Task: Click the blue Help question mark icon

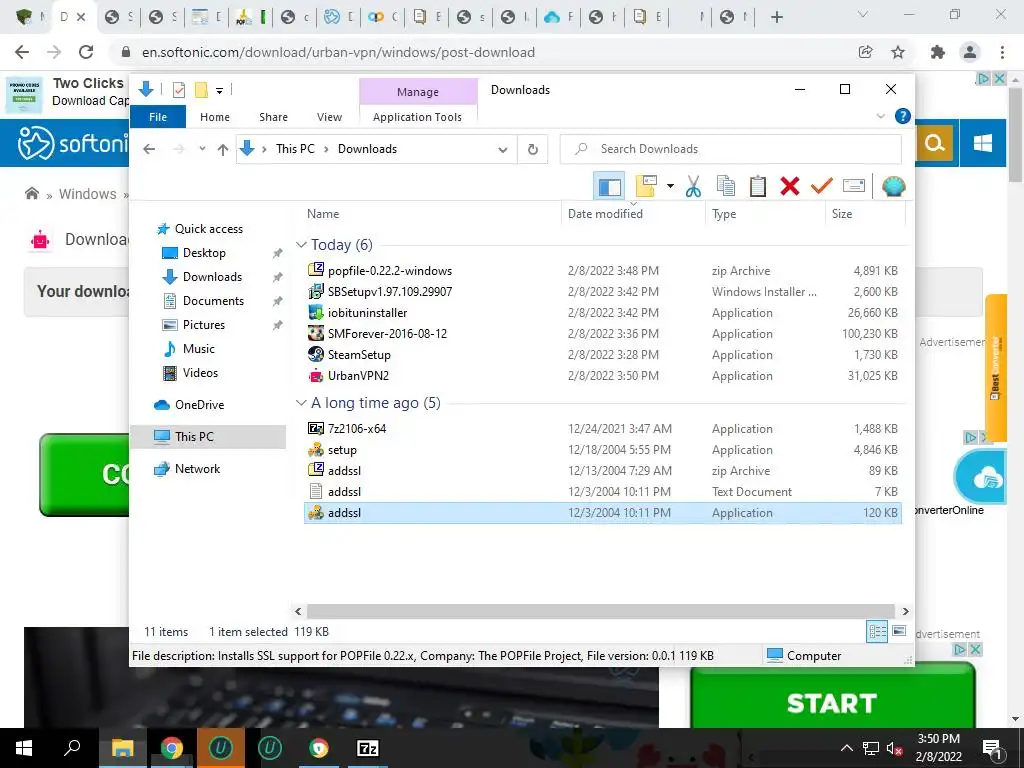Action: tap(903, 116)
